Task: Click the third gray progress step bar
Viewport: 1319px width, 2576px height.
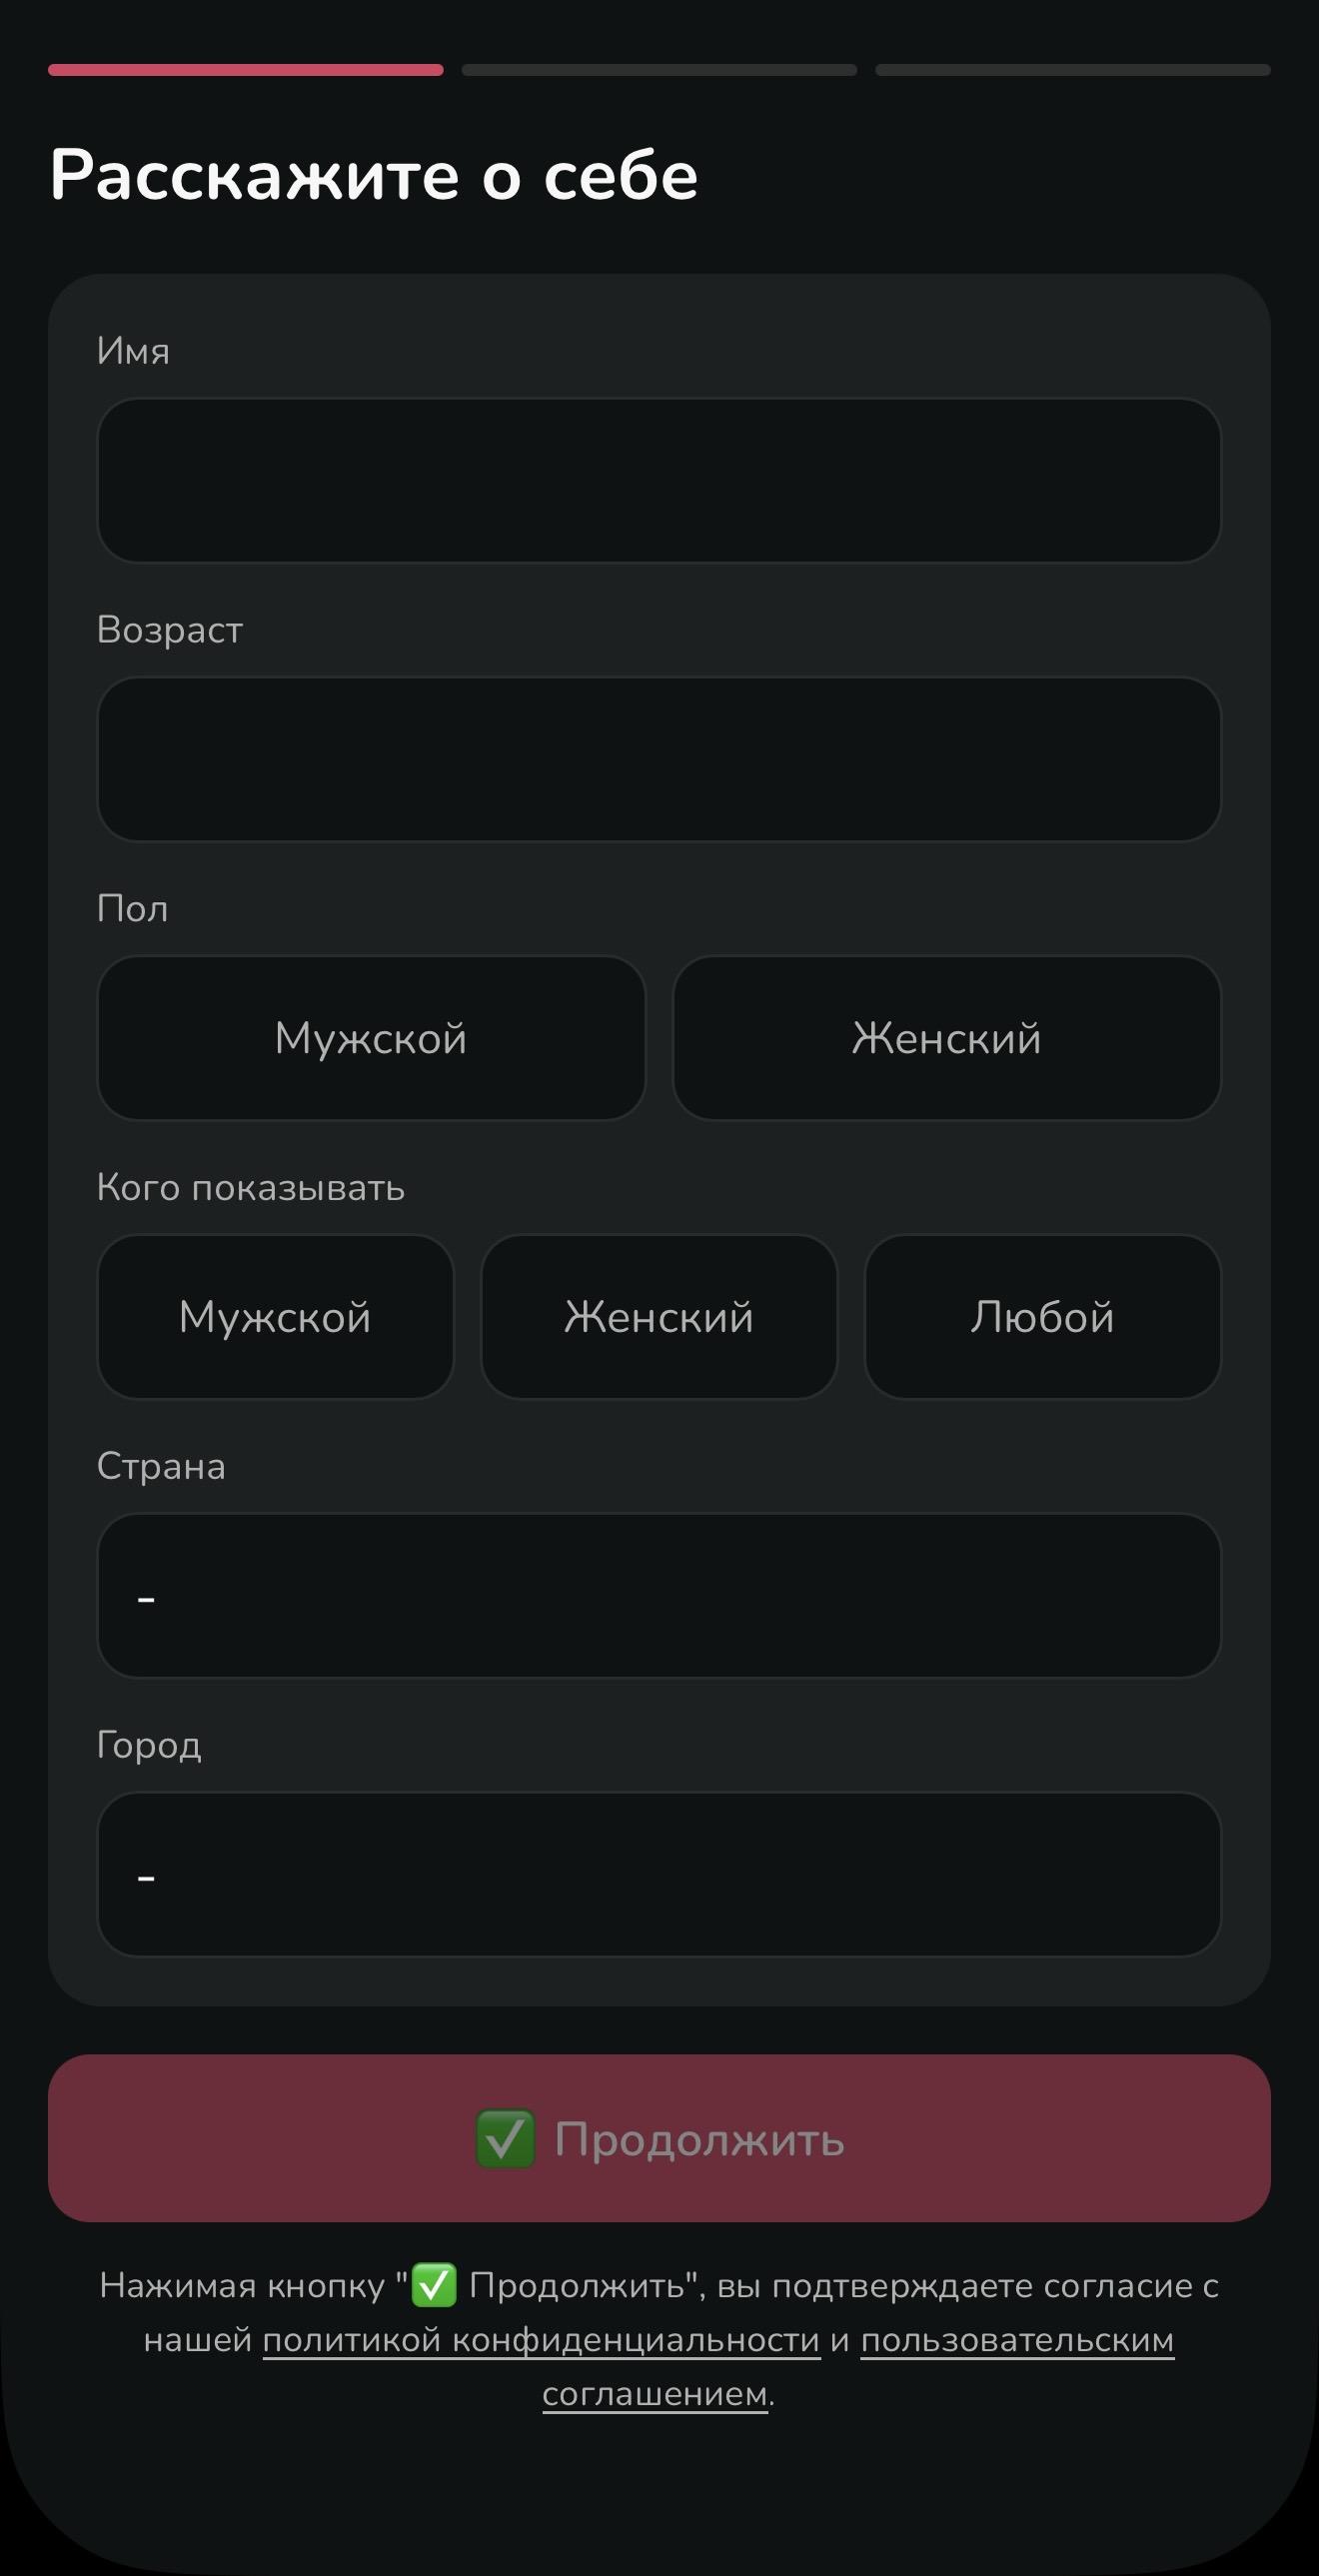Action: [1073, 70]
